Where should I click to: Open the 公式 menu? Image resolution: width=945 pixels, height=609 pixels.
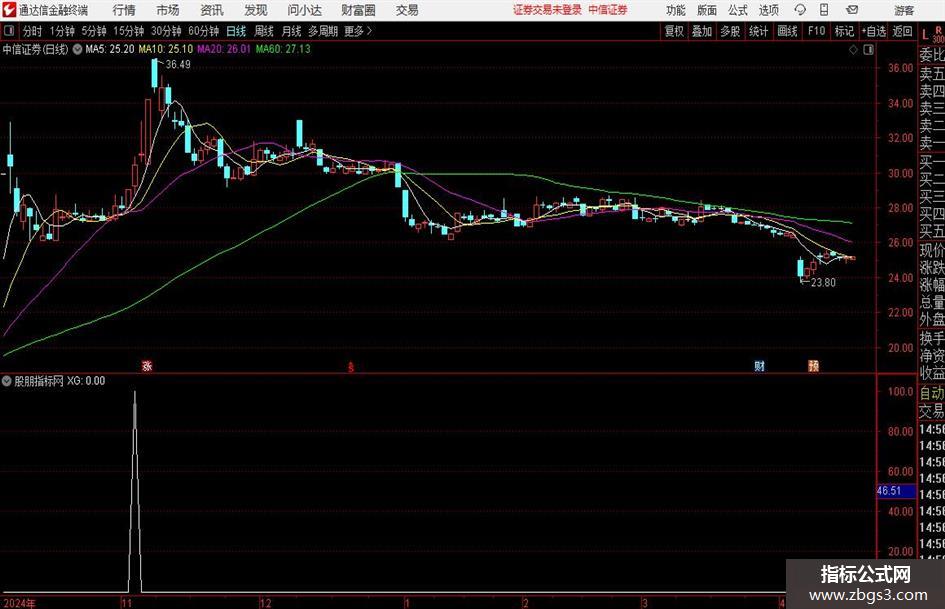point(737,10)
